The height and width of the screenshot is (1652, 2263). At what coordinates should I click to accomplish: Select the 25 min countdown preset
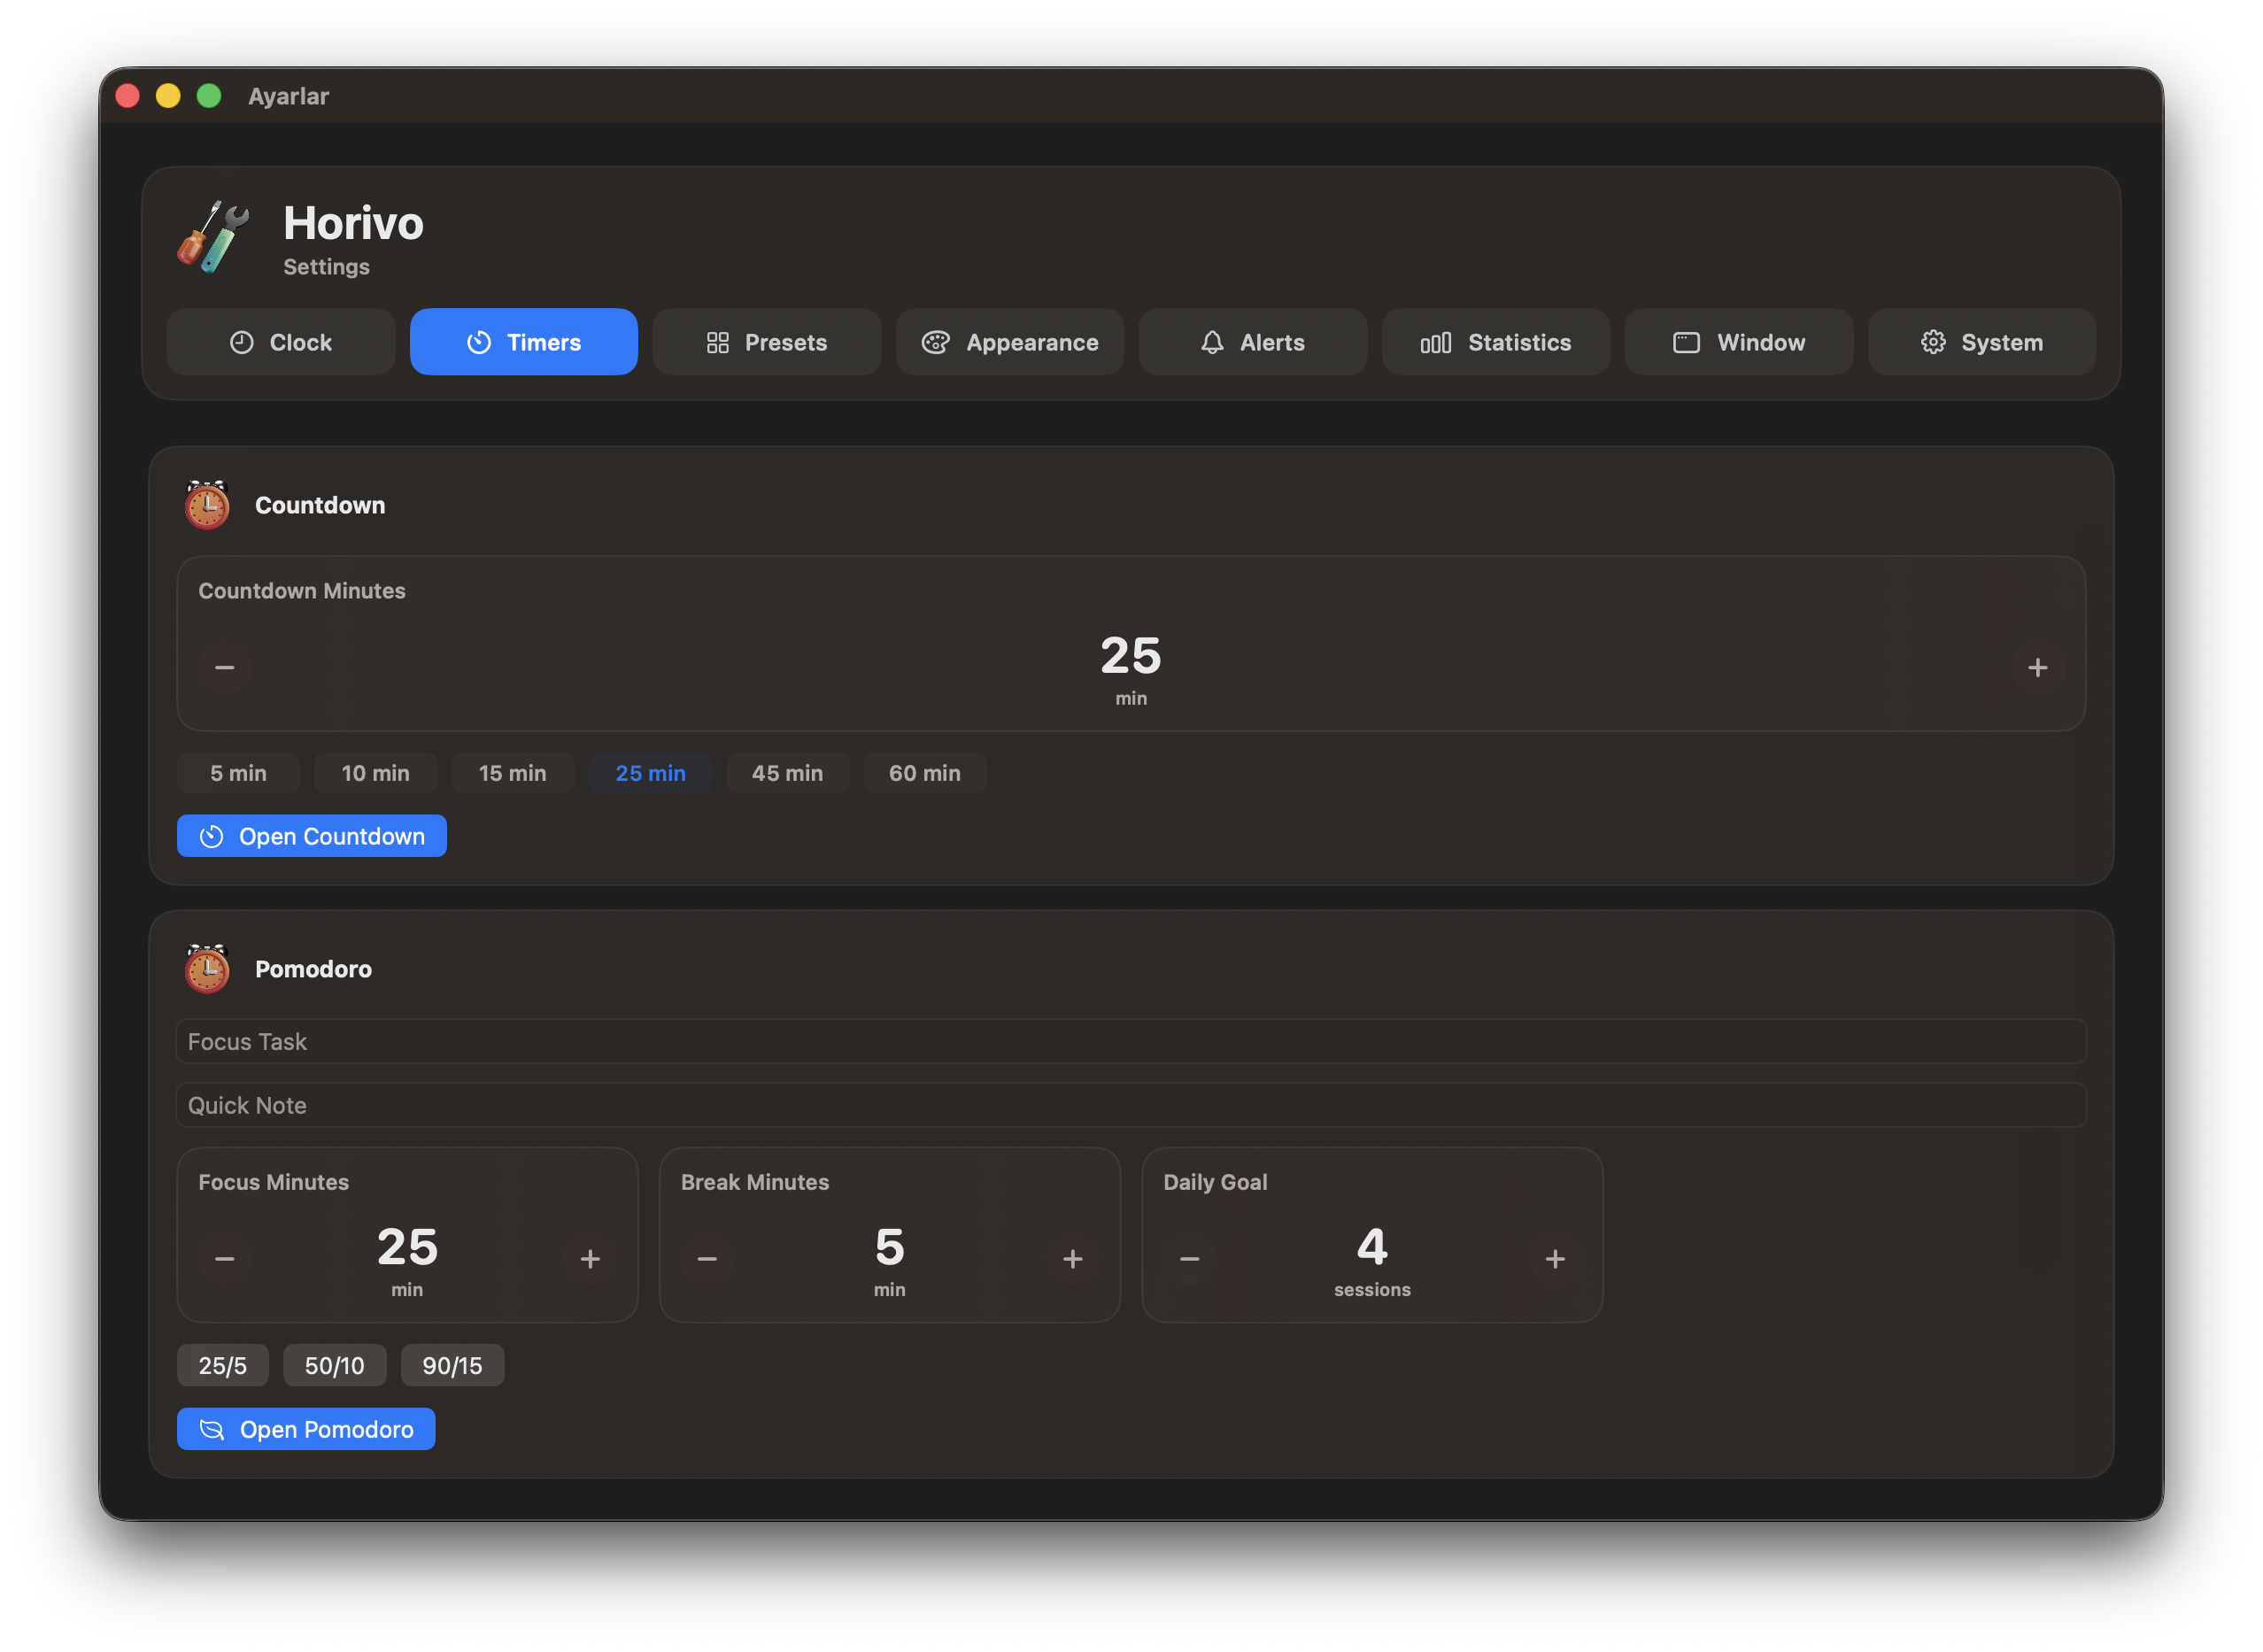tap(650, 773)
